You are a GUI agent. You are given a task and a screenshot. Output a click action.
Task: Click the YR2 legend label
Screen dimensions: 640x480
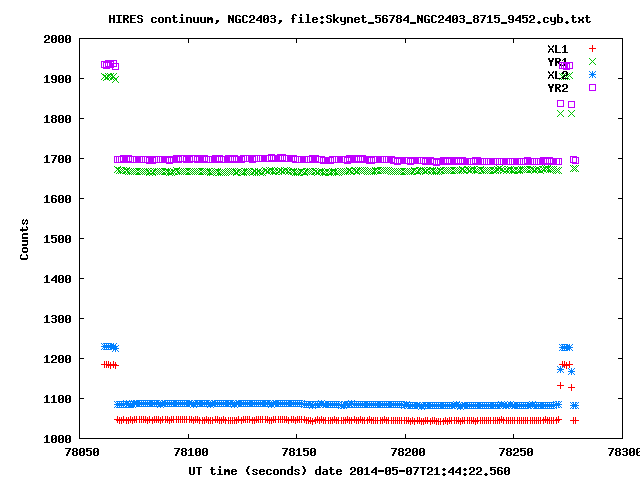(558, 88)
